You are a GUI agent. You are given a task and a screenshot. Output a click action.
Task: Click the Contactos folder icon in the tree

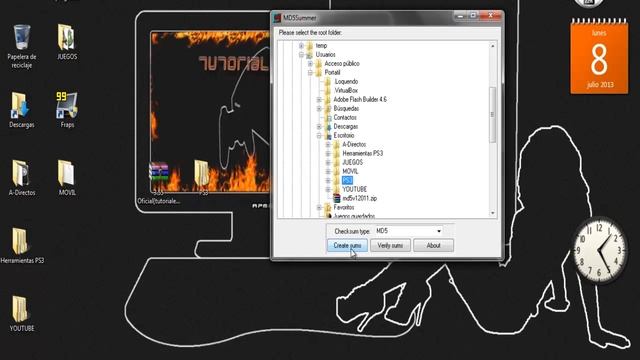[328, 118]
